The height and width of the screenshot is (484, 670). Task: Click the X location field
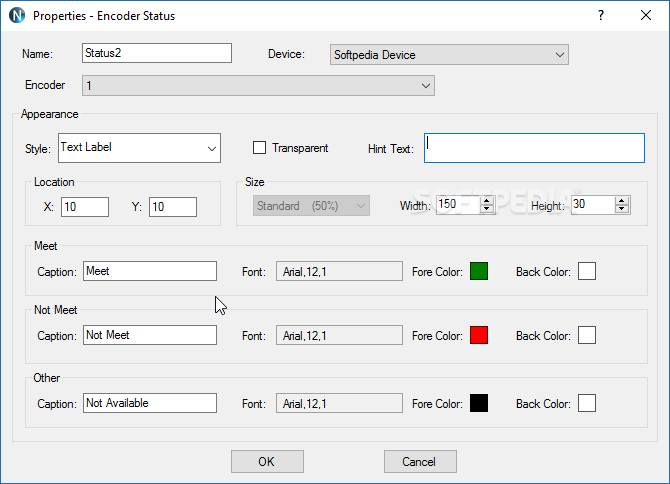pyautogui.click(x=85, y=207)
